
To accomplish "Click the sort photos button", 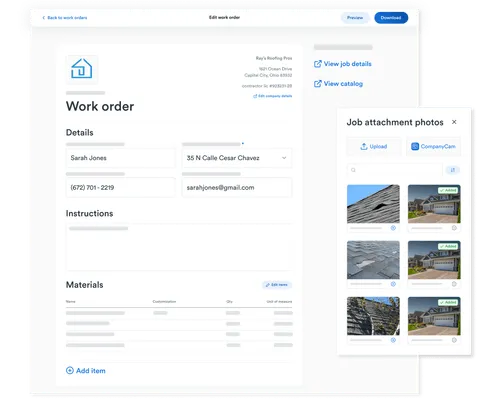I will (x=453, y=170).
